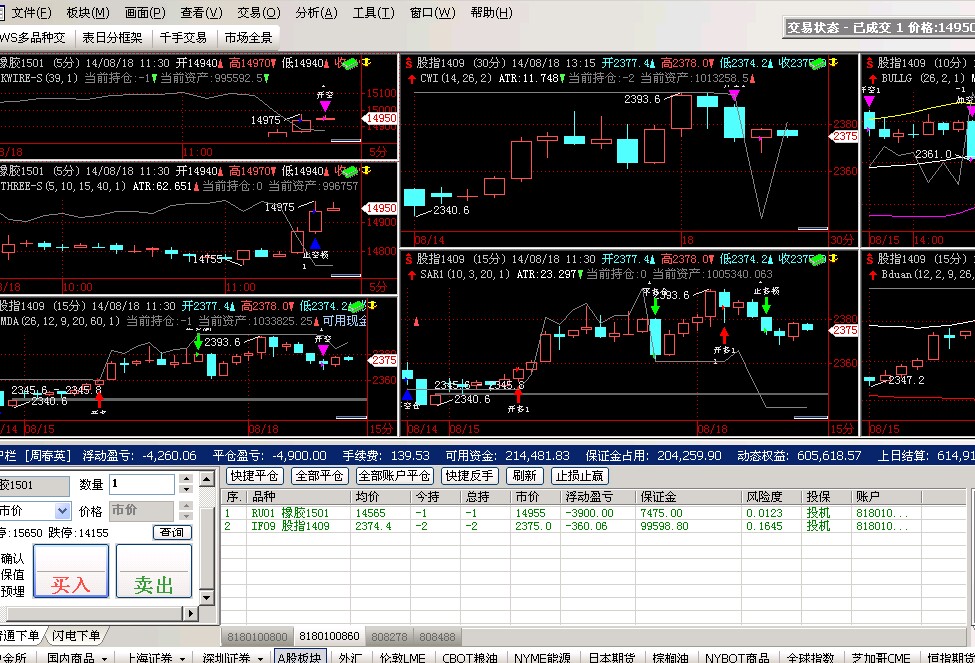
Task: Switch to the 闪电下单 tab
Action: tap(76, 636)
